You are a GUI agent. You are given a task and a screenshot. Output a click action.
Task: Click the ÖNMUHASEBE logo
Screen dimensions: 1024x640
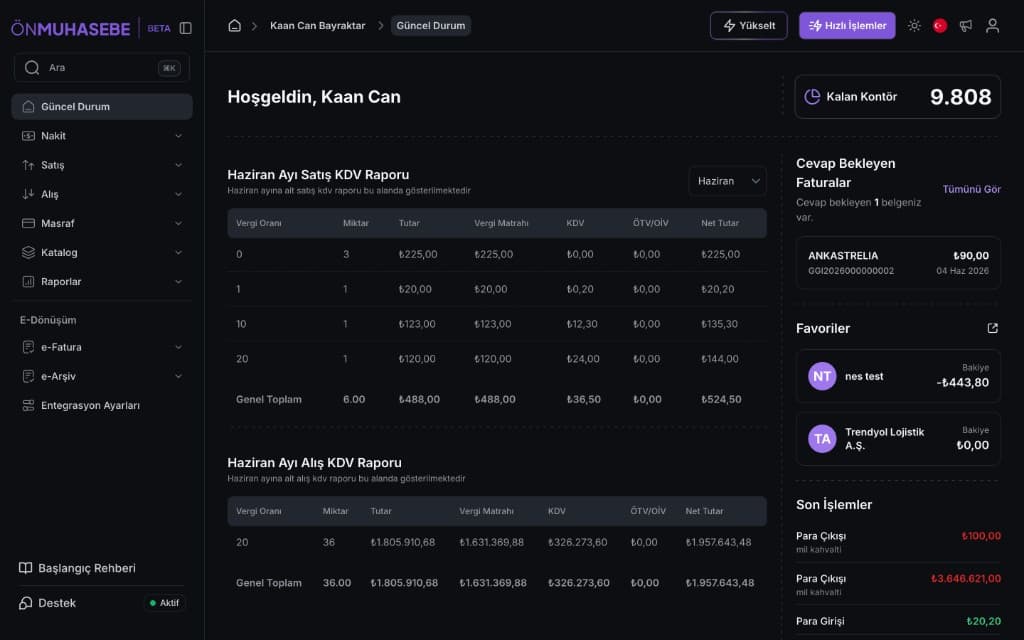pos(71,28)
